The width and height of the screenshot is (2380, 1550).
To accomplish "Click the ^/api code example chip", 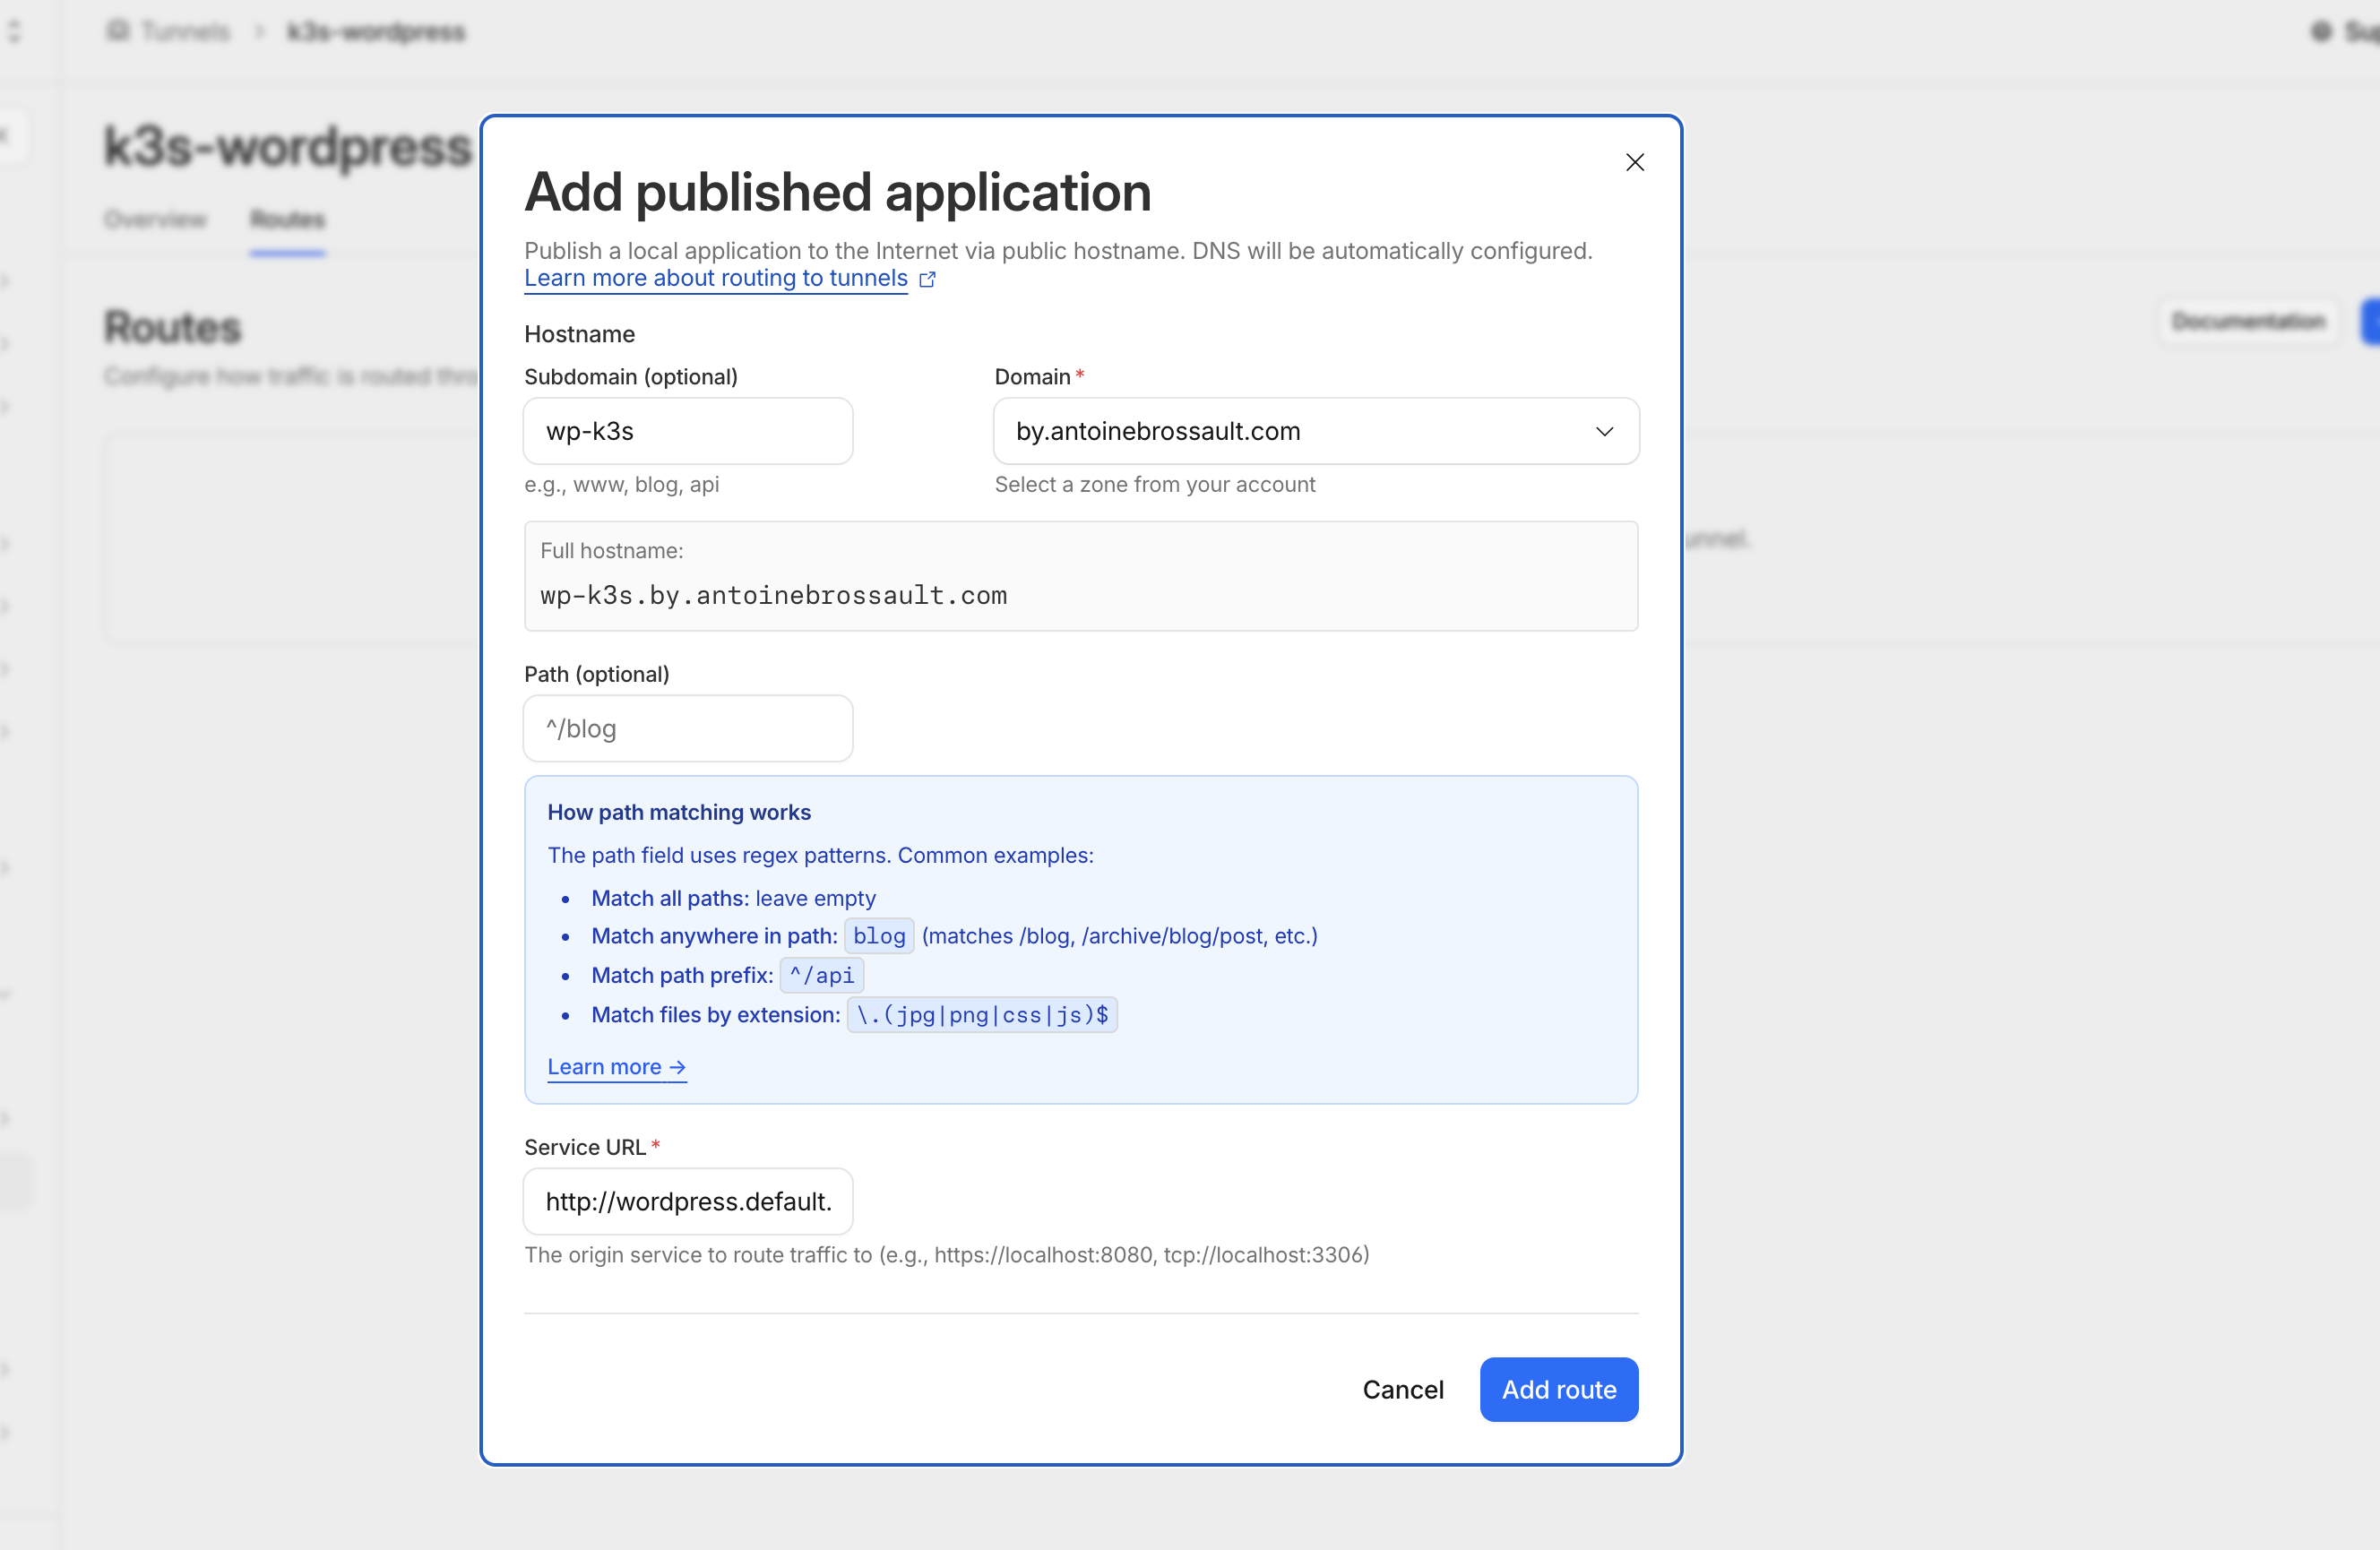I will pos(821,975).
